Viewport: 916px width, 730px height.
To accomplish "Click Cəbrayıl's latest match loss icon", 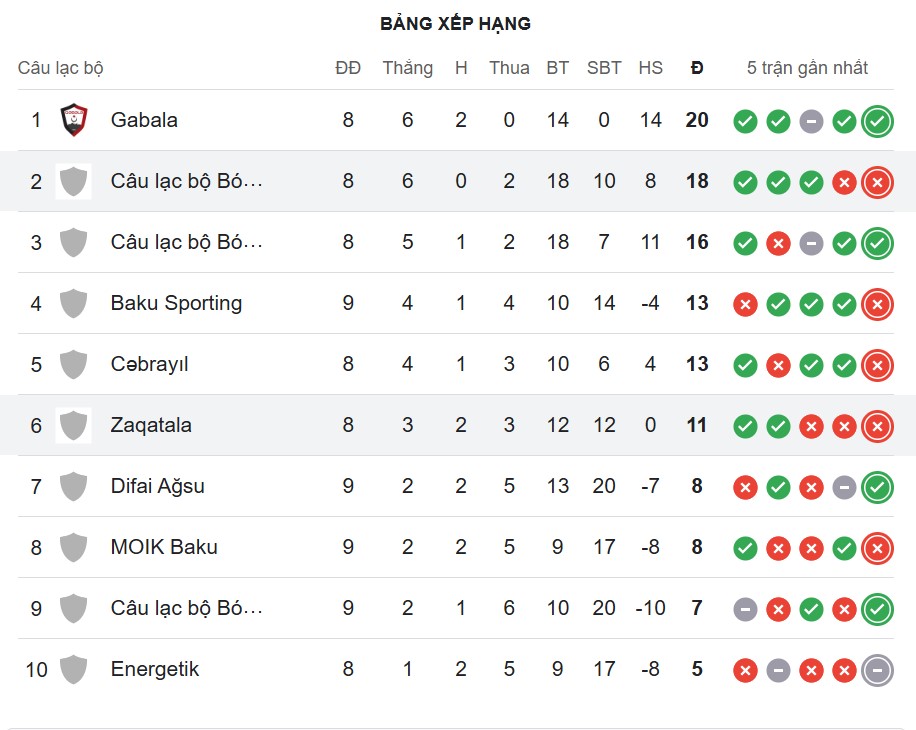I will click(877, 365).
